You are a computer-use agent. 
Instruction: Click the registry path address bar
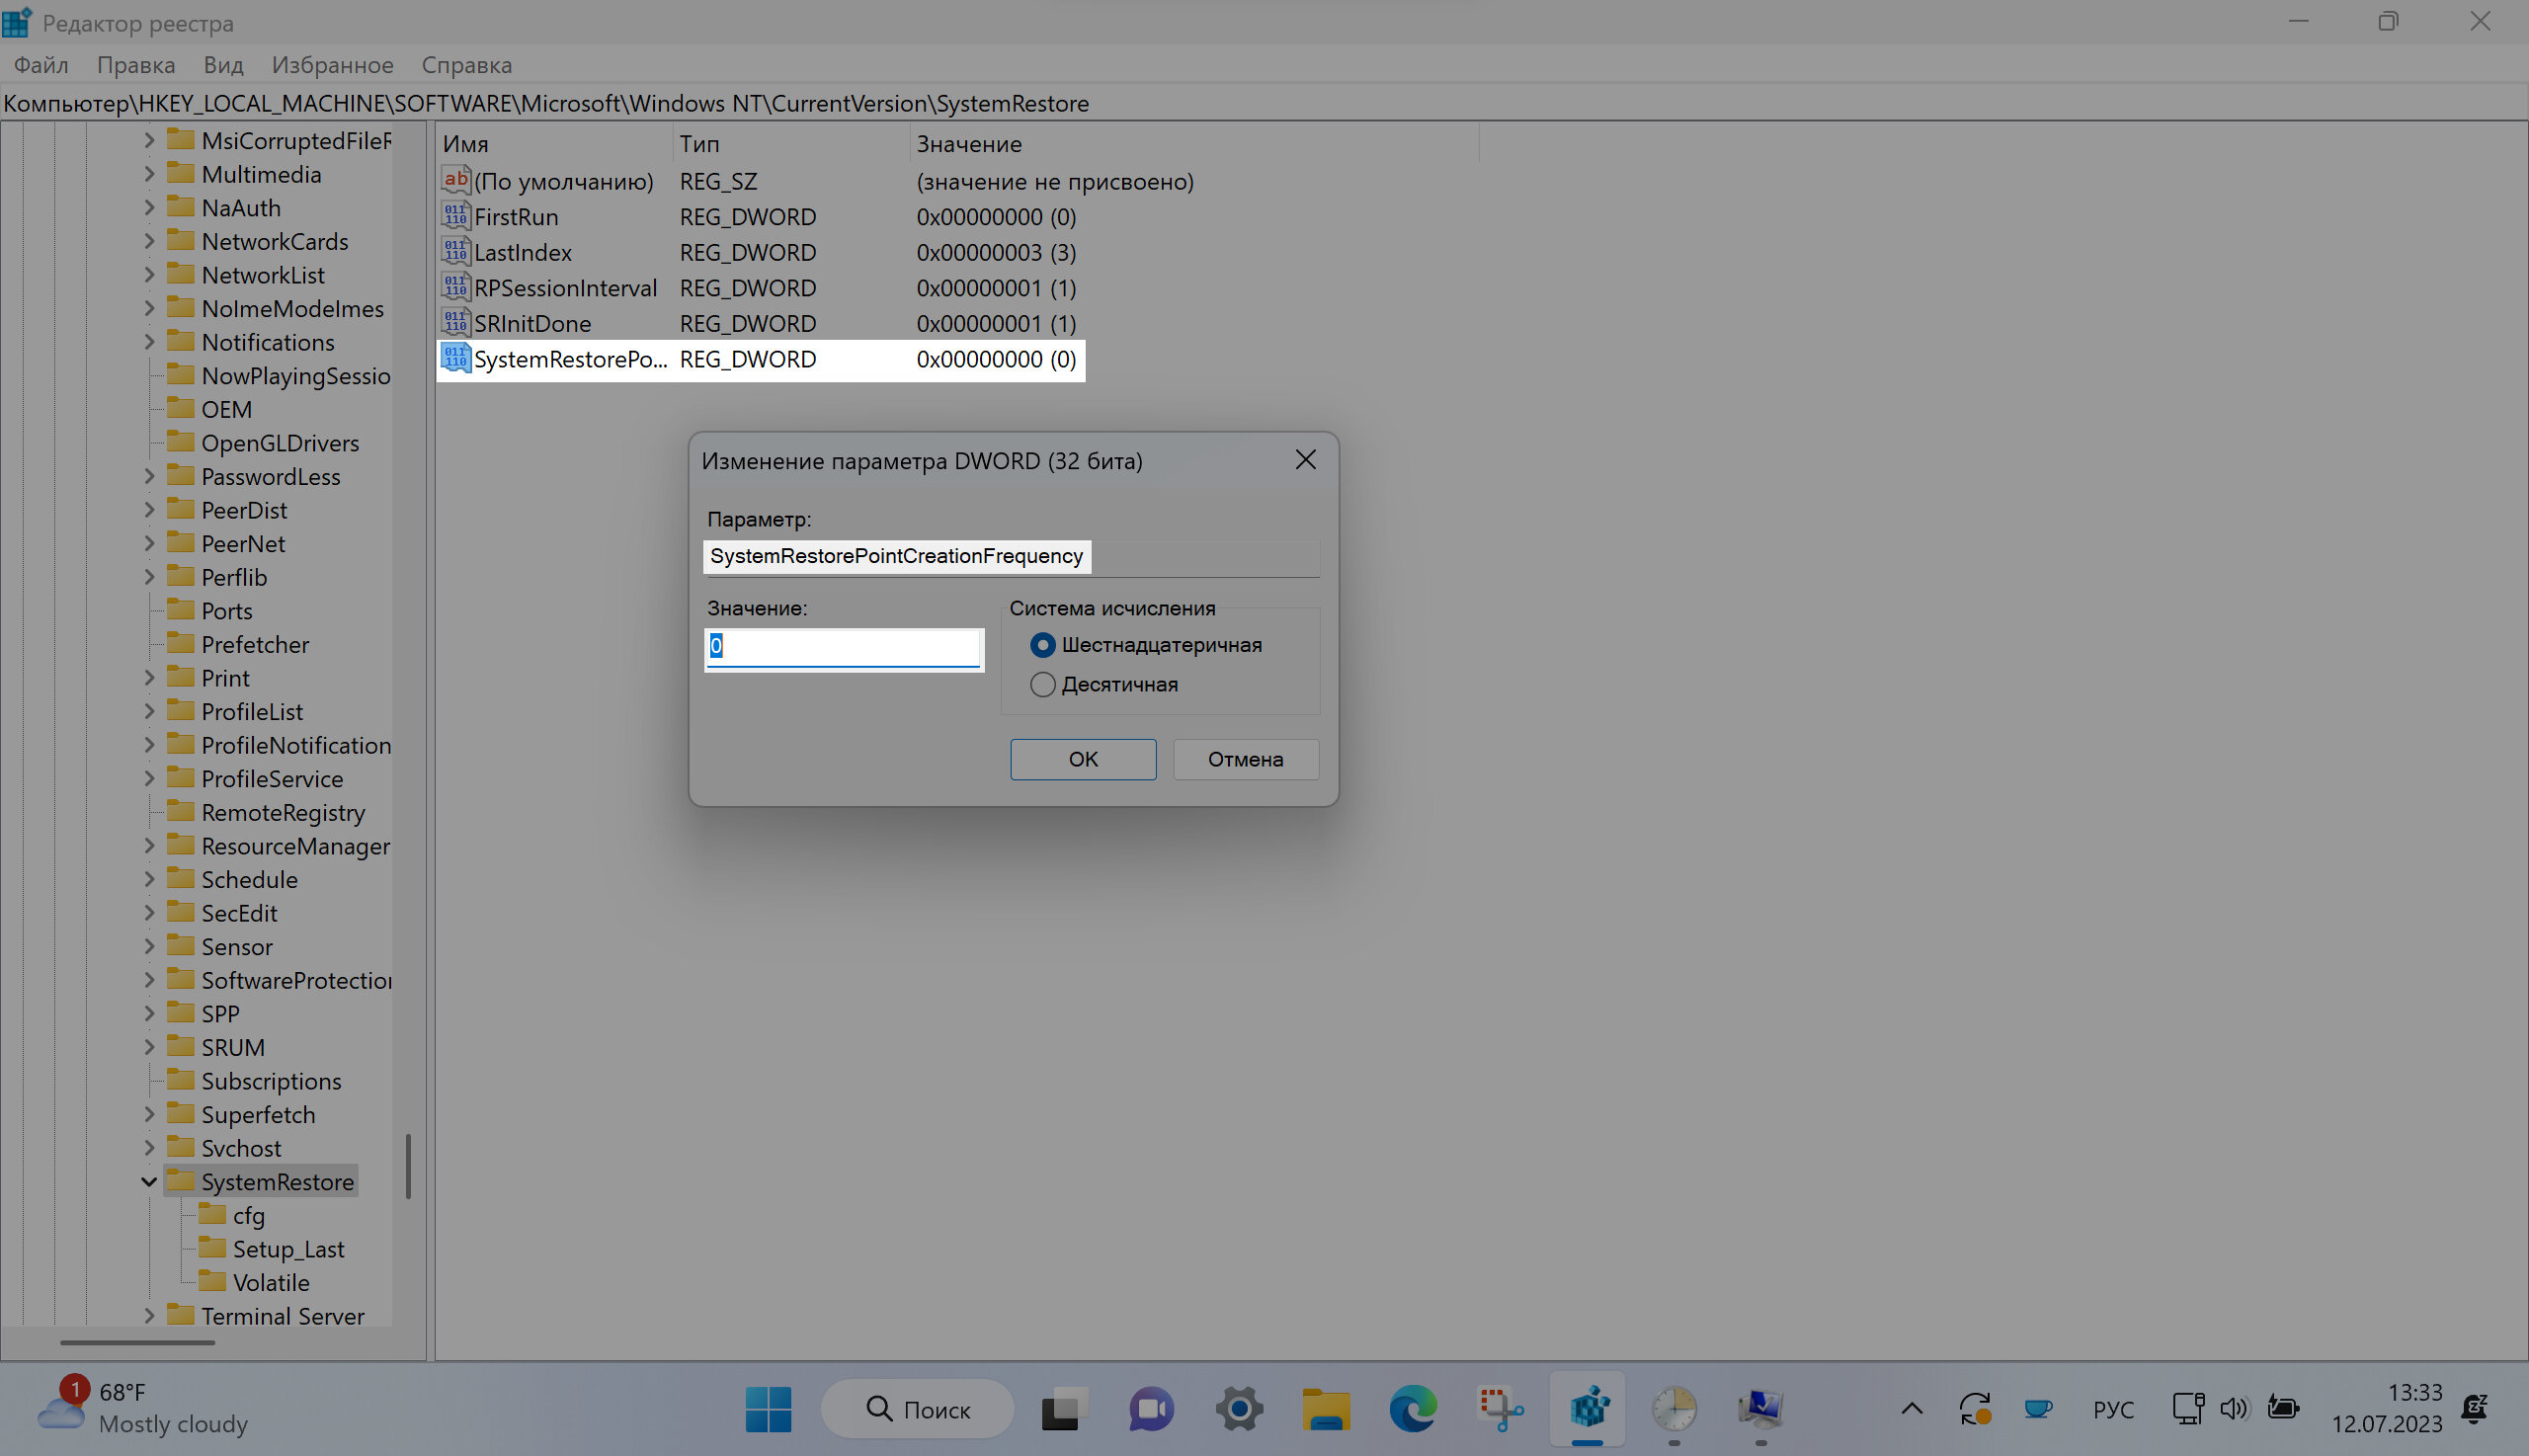pos(1264,103)
